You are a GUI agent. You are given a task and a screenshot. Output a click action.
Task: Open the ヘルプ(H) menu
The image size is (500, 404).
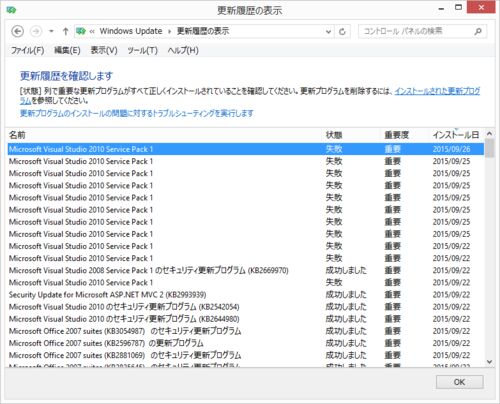pyautogui.click(x=183, y=50)
